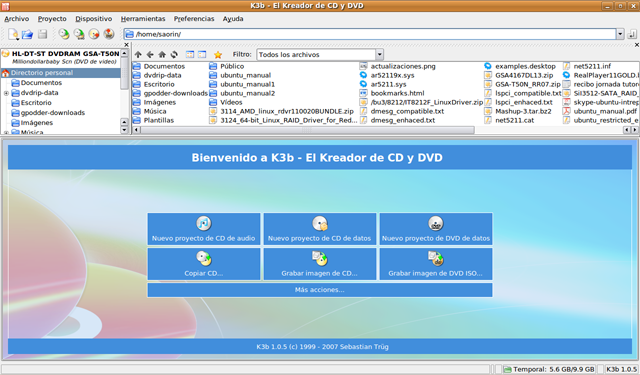
Task: Click the /home/saorin/ path field
Action: point(370,34)
